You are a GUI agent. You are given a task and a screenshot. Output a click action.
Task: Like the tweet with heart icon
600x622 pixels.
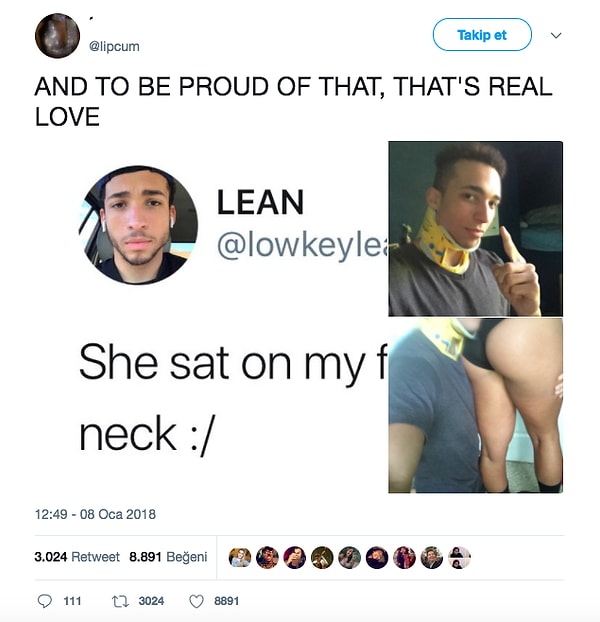click(196, 601)
